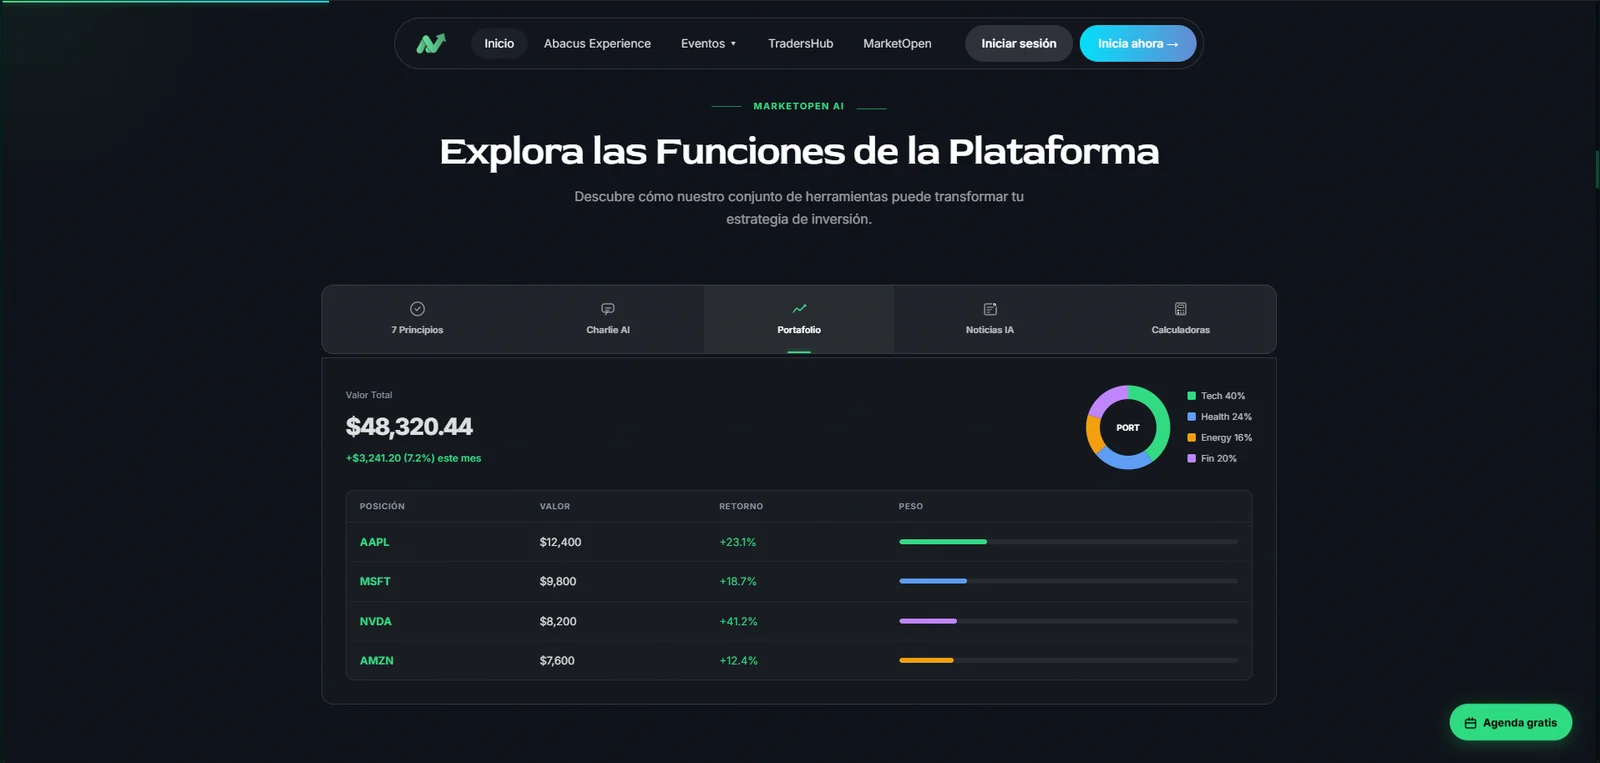This screenshot has width=1600, height=763.
Task: Click the trend line icon above Portafolio
Action: pos(799,309)
